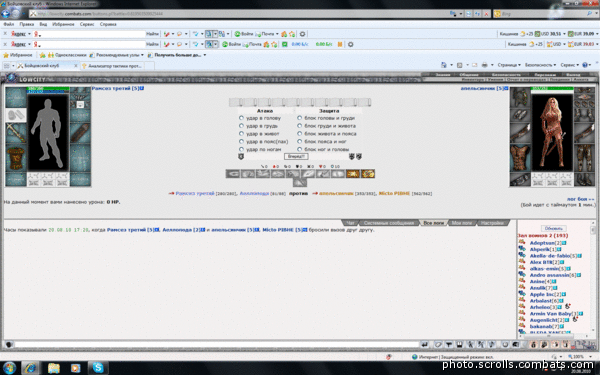Expand 'Почта' dropdown in first Yandex toolbar
The height and width of the screenshot is (375, 600).
click(277, 34)
